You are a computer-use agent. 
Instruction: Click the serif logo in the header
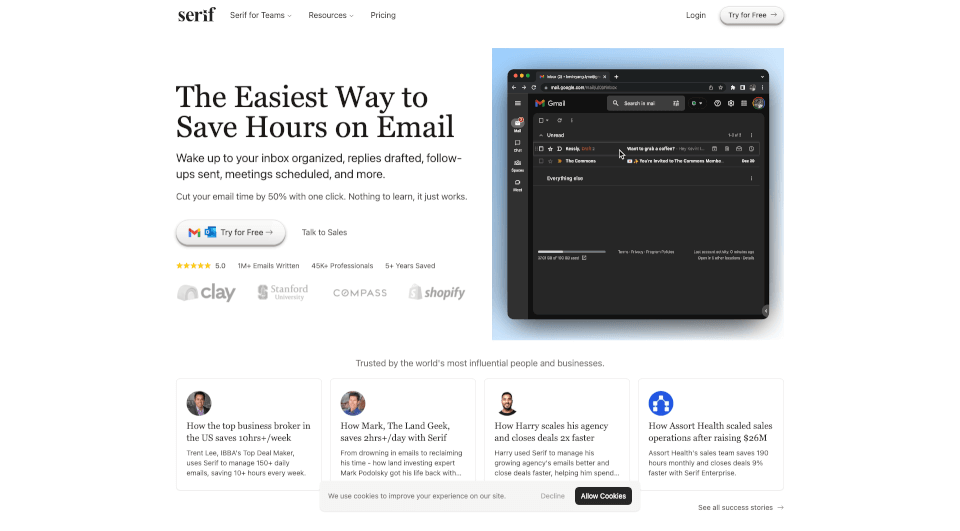click(196, 14)
